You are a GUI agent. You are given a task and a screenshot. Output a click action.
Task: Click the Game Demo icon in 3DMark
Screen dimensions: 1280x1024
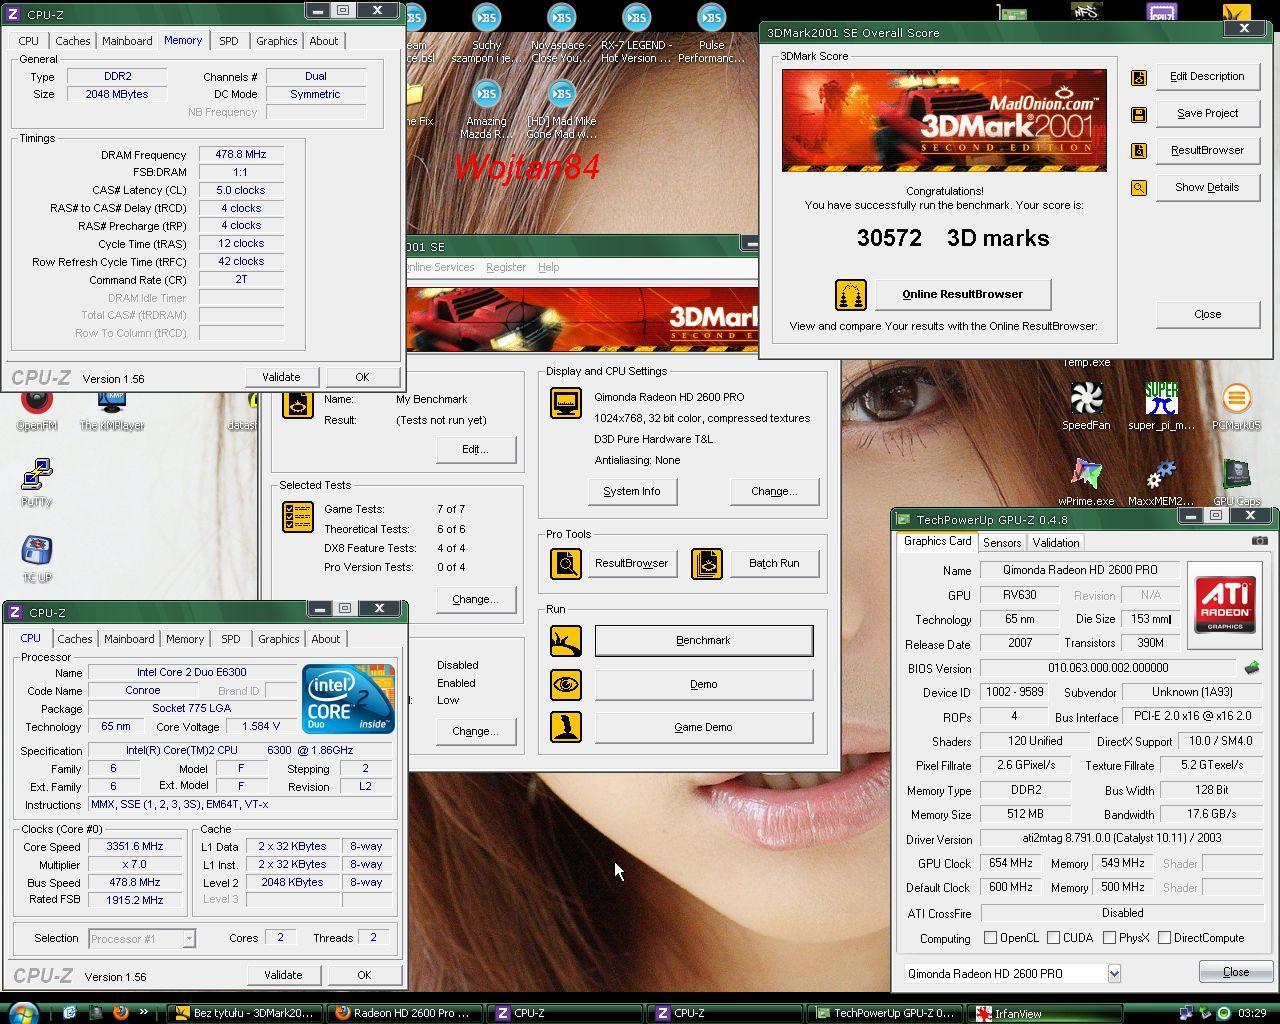coord(566,727)
